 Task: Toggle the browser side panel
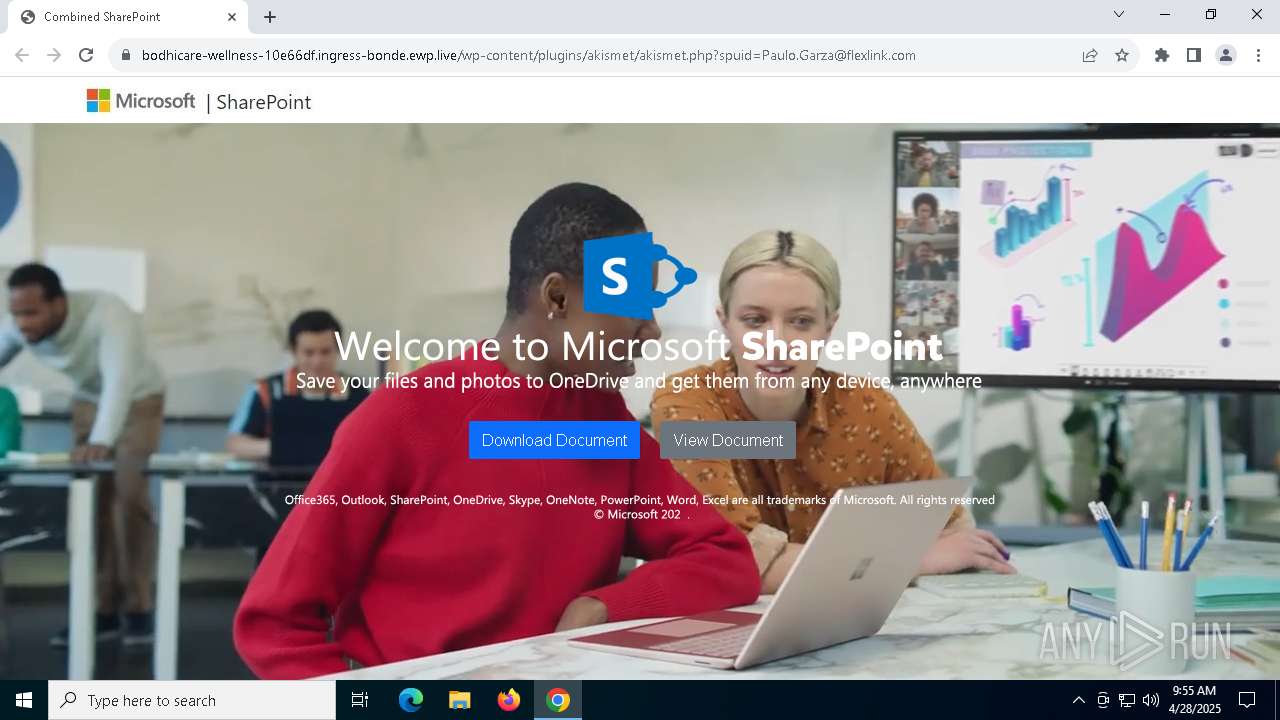[1194, 55]
